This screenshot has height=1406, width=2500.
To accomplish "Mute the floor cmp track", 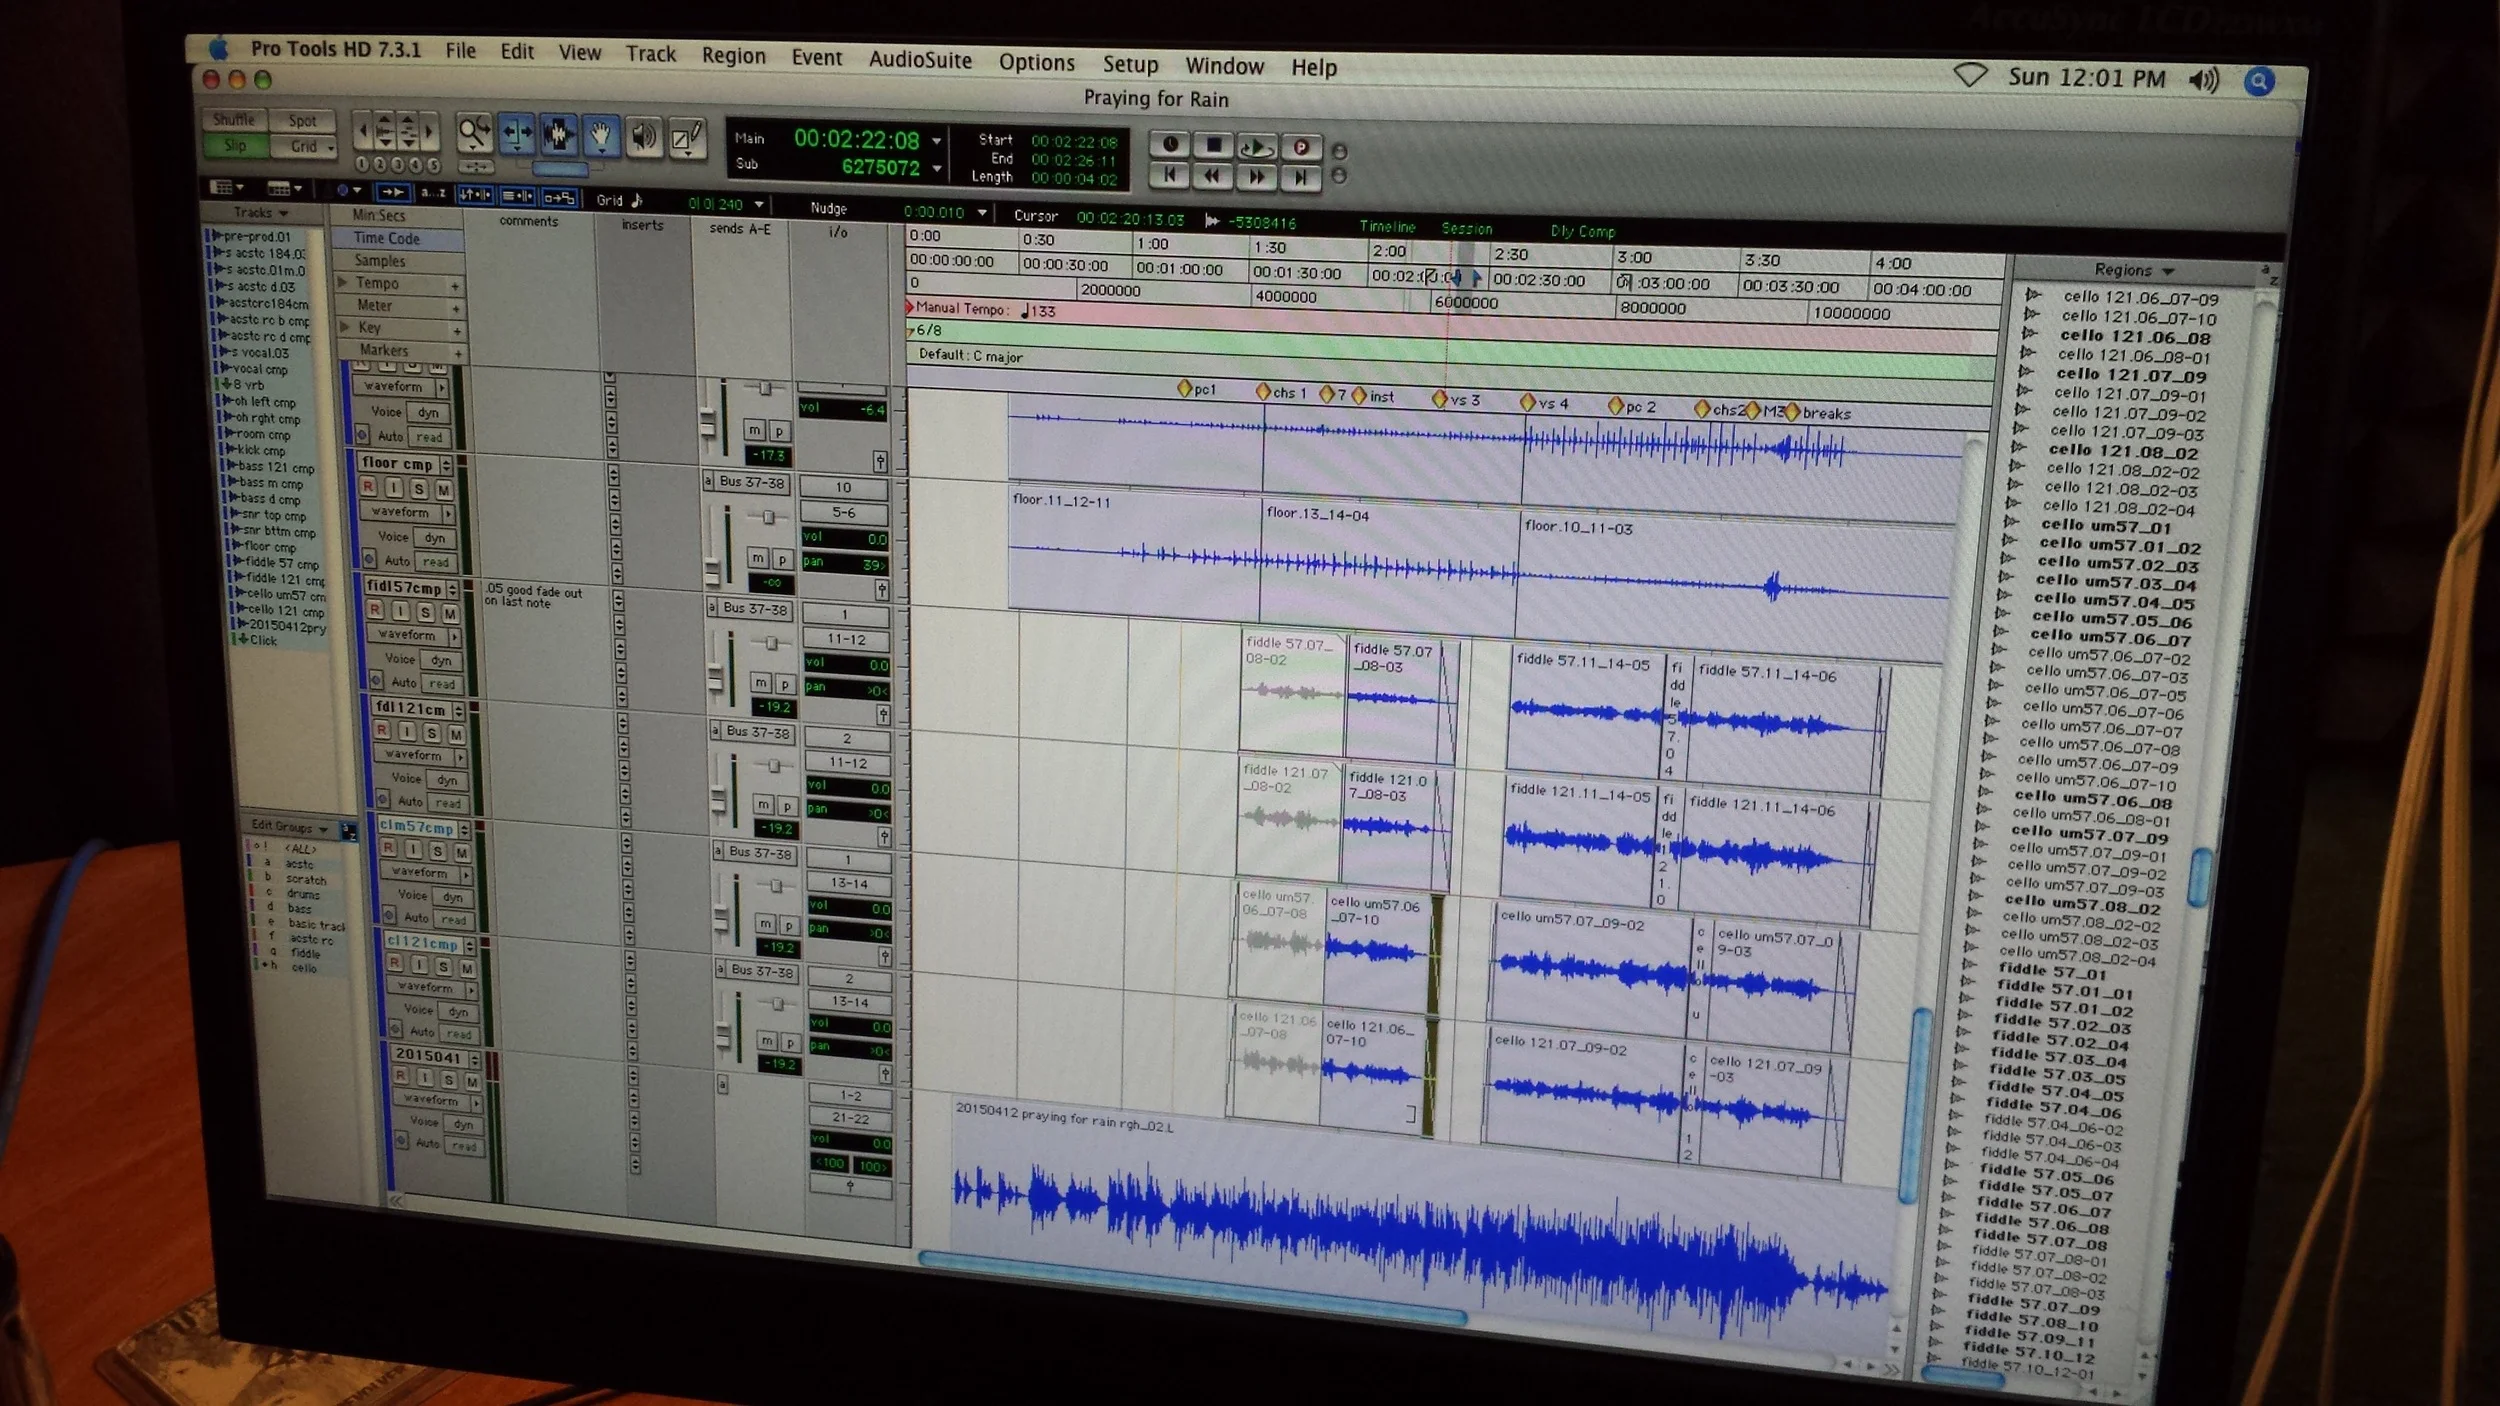I will tap(443, 489).
